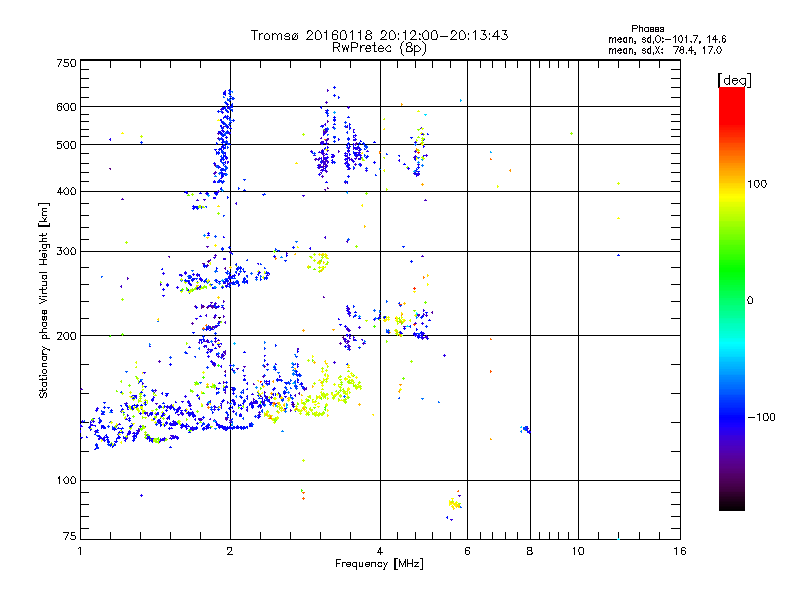Click the '100' y-axis tick label
The width and height of the screenshot is (800, 600).
tap(66, 481)
